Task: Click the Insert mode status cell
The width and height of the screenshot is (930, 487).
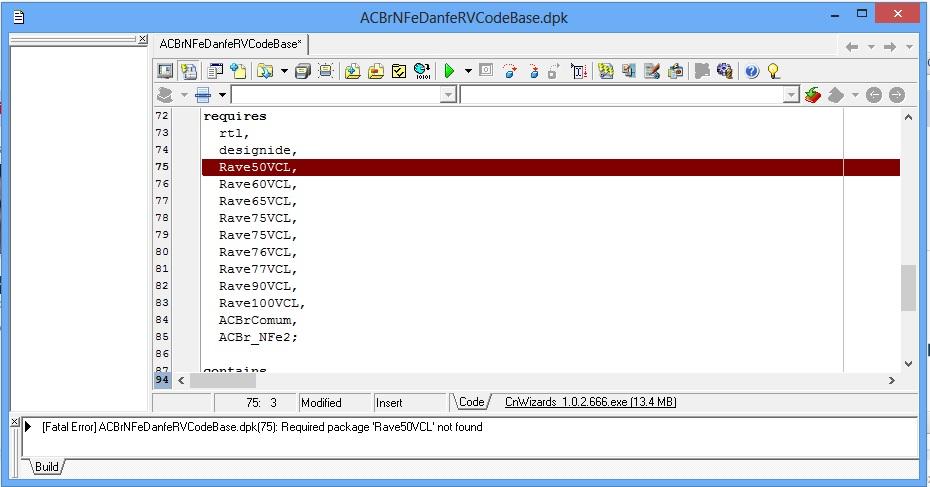Action: click(x=409, y=403)
